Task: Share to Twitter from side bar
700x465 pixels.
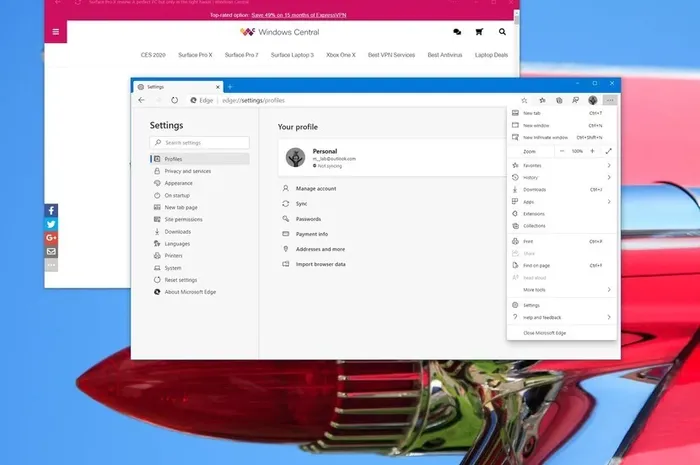Action: 51,224
